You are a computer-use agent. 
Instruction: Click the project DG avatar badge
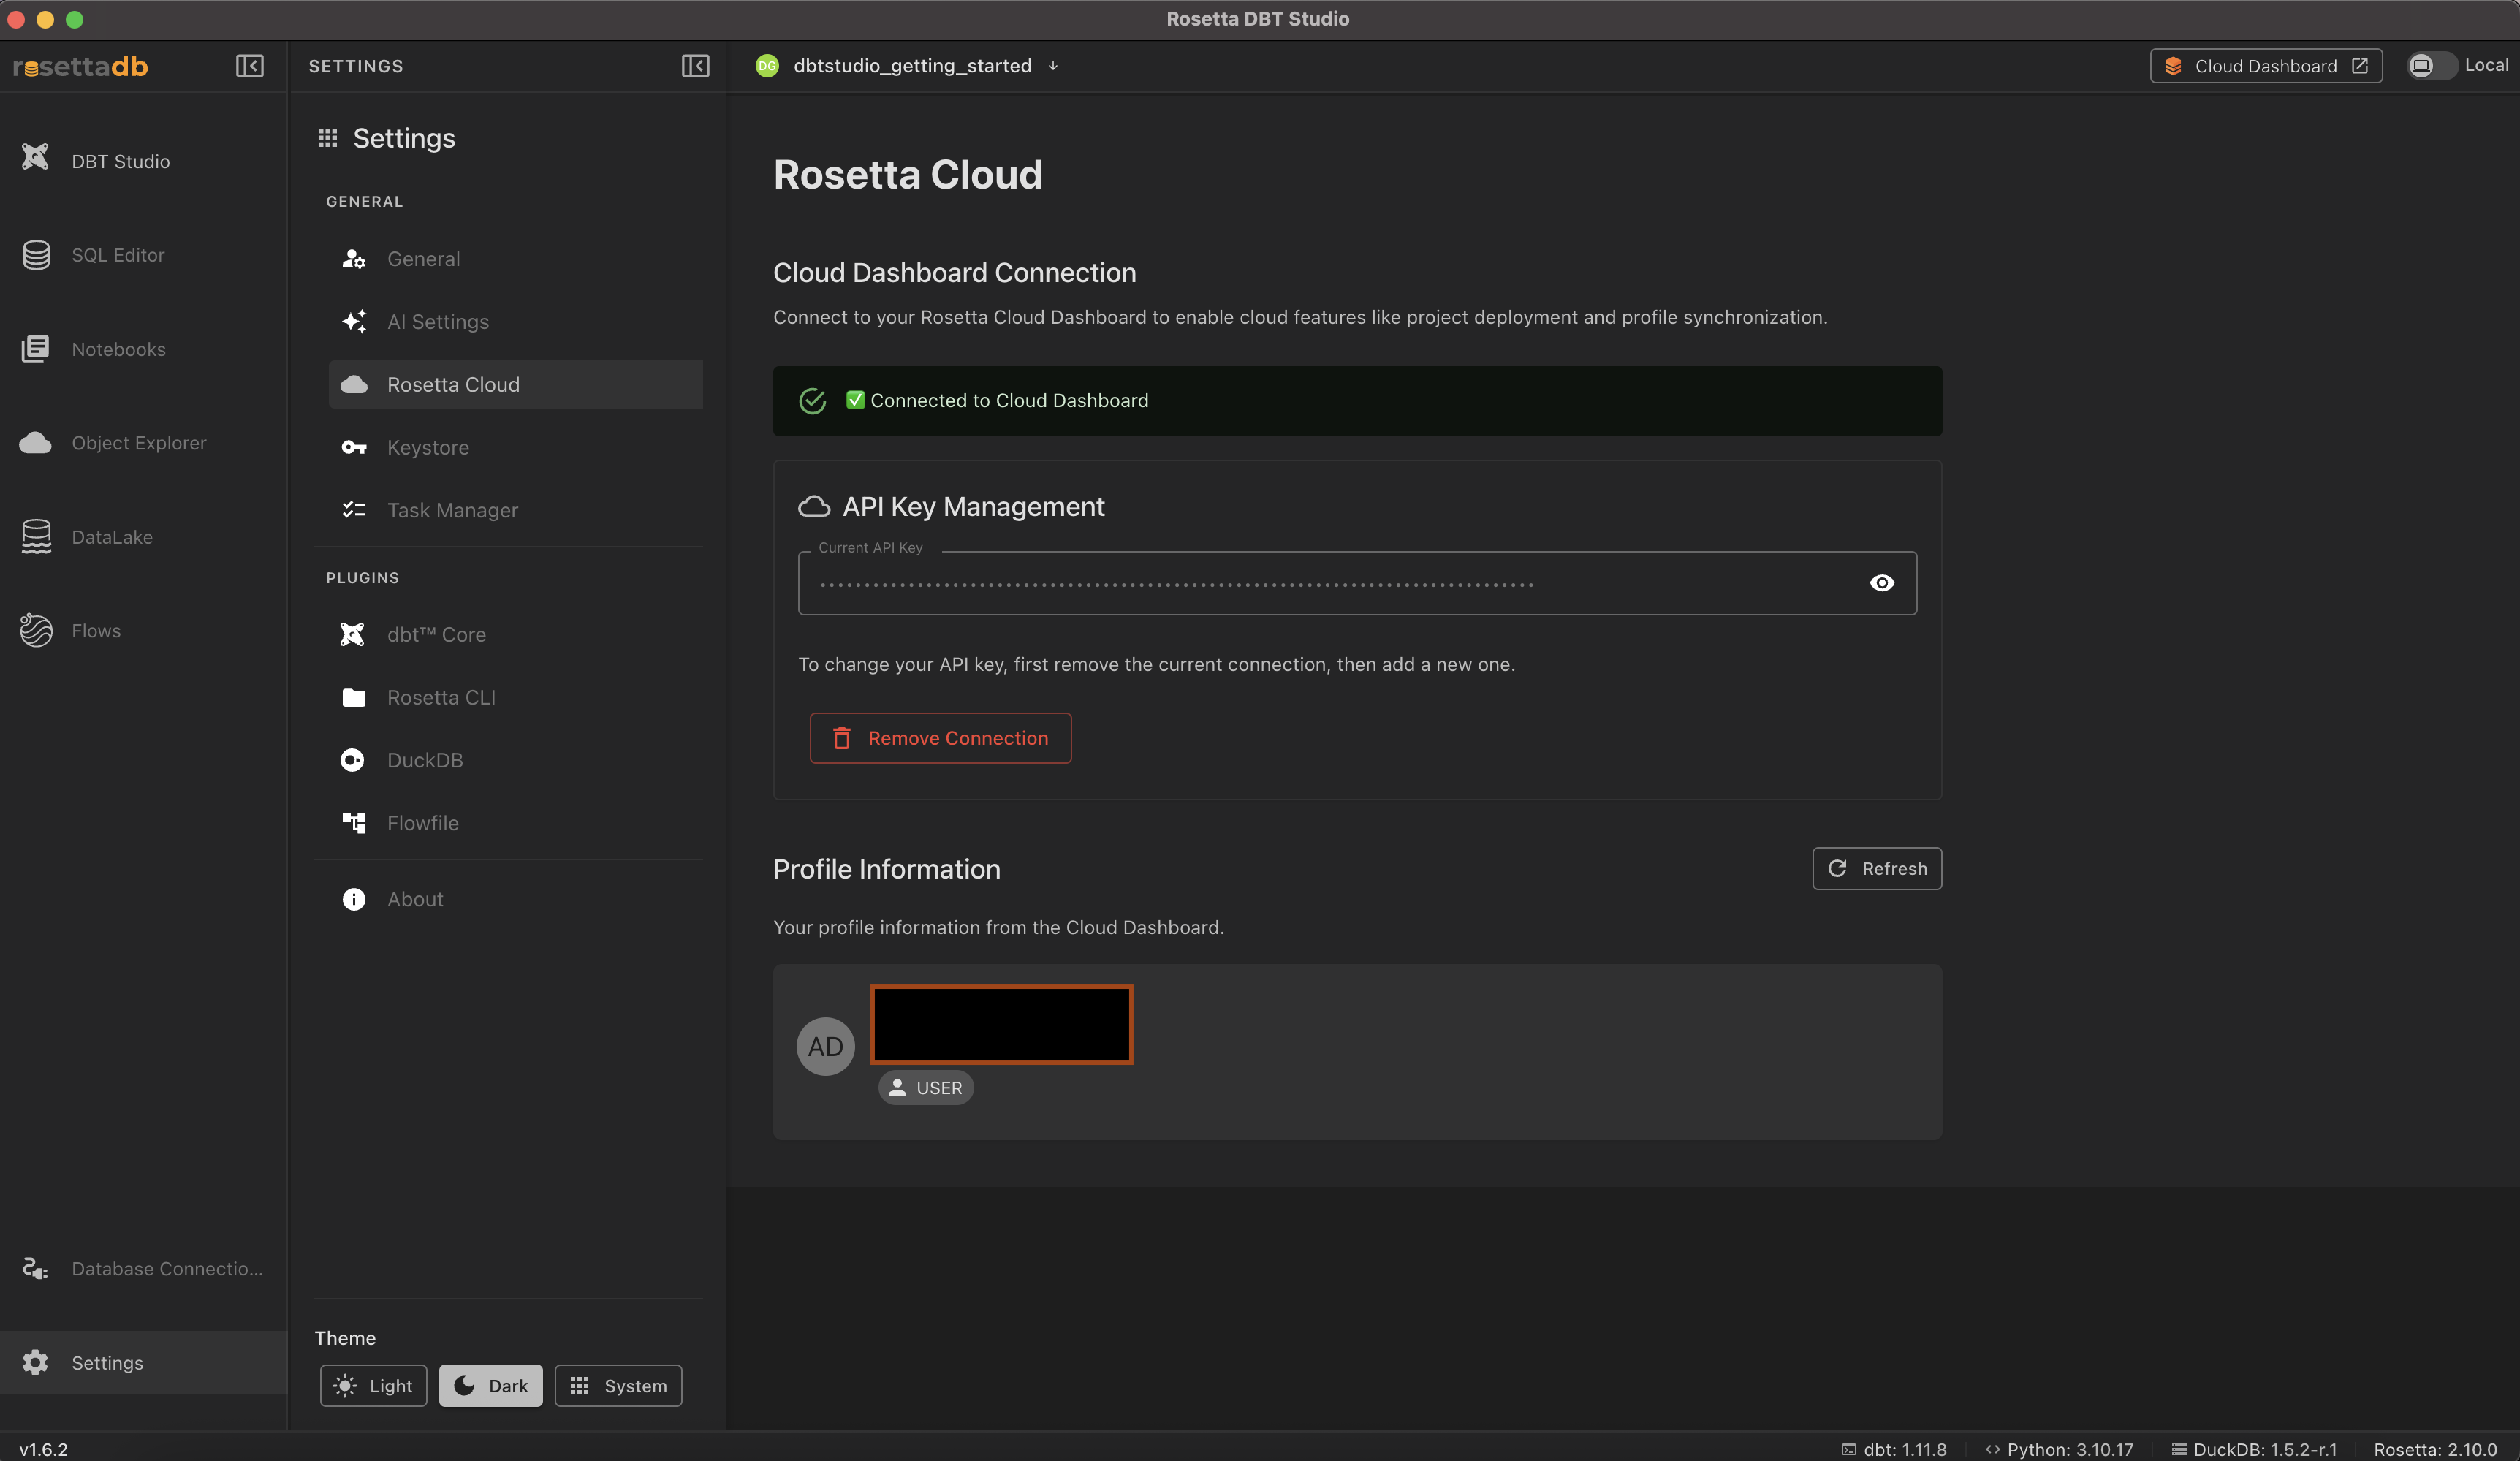pos(767,66)
